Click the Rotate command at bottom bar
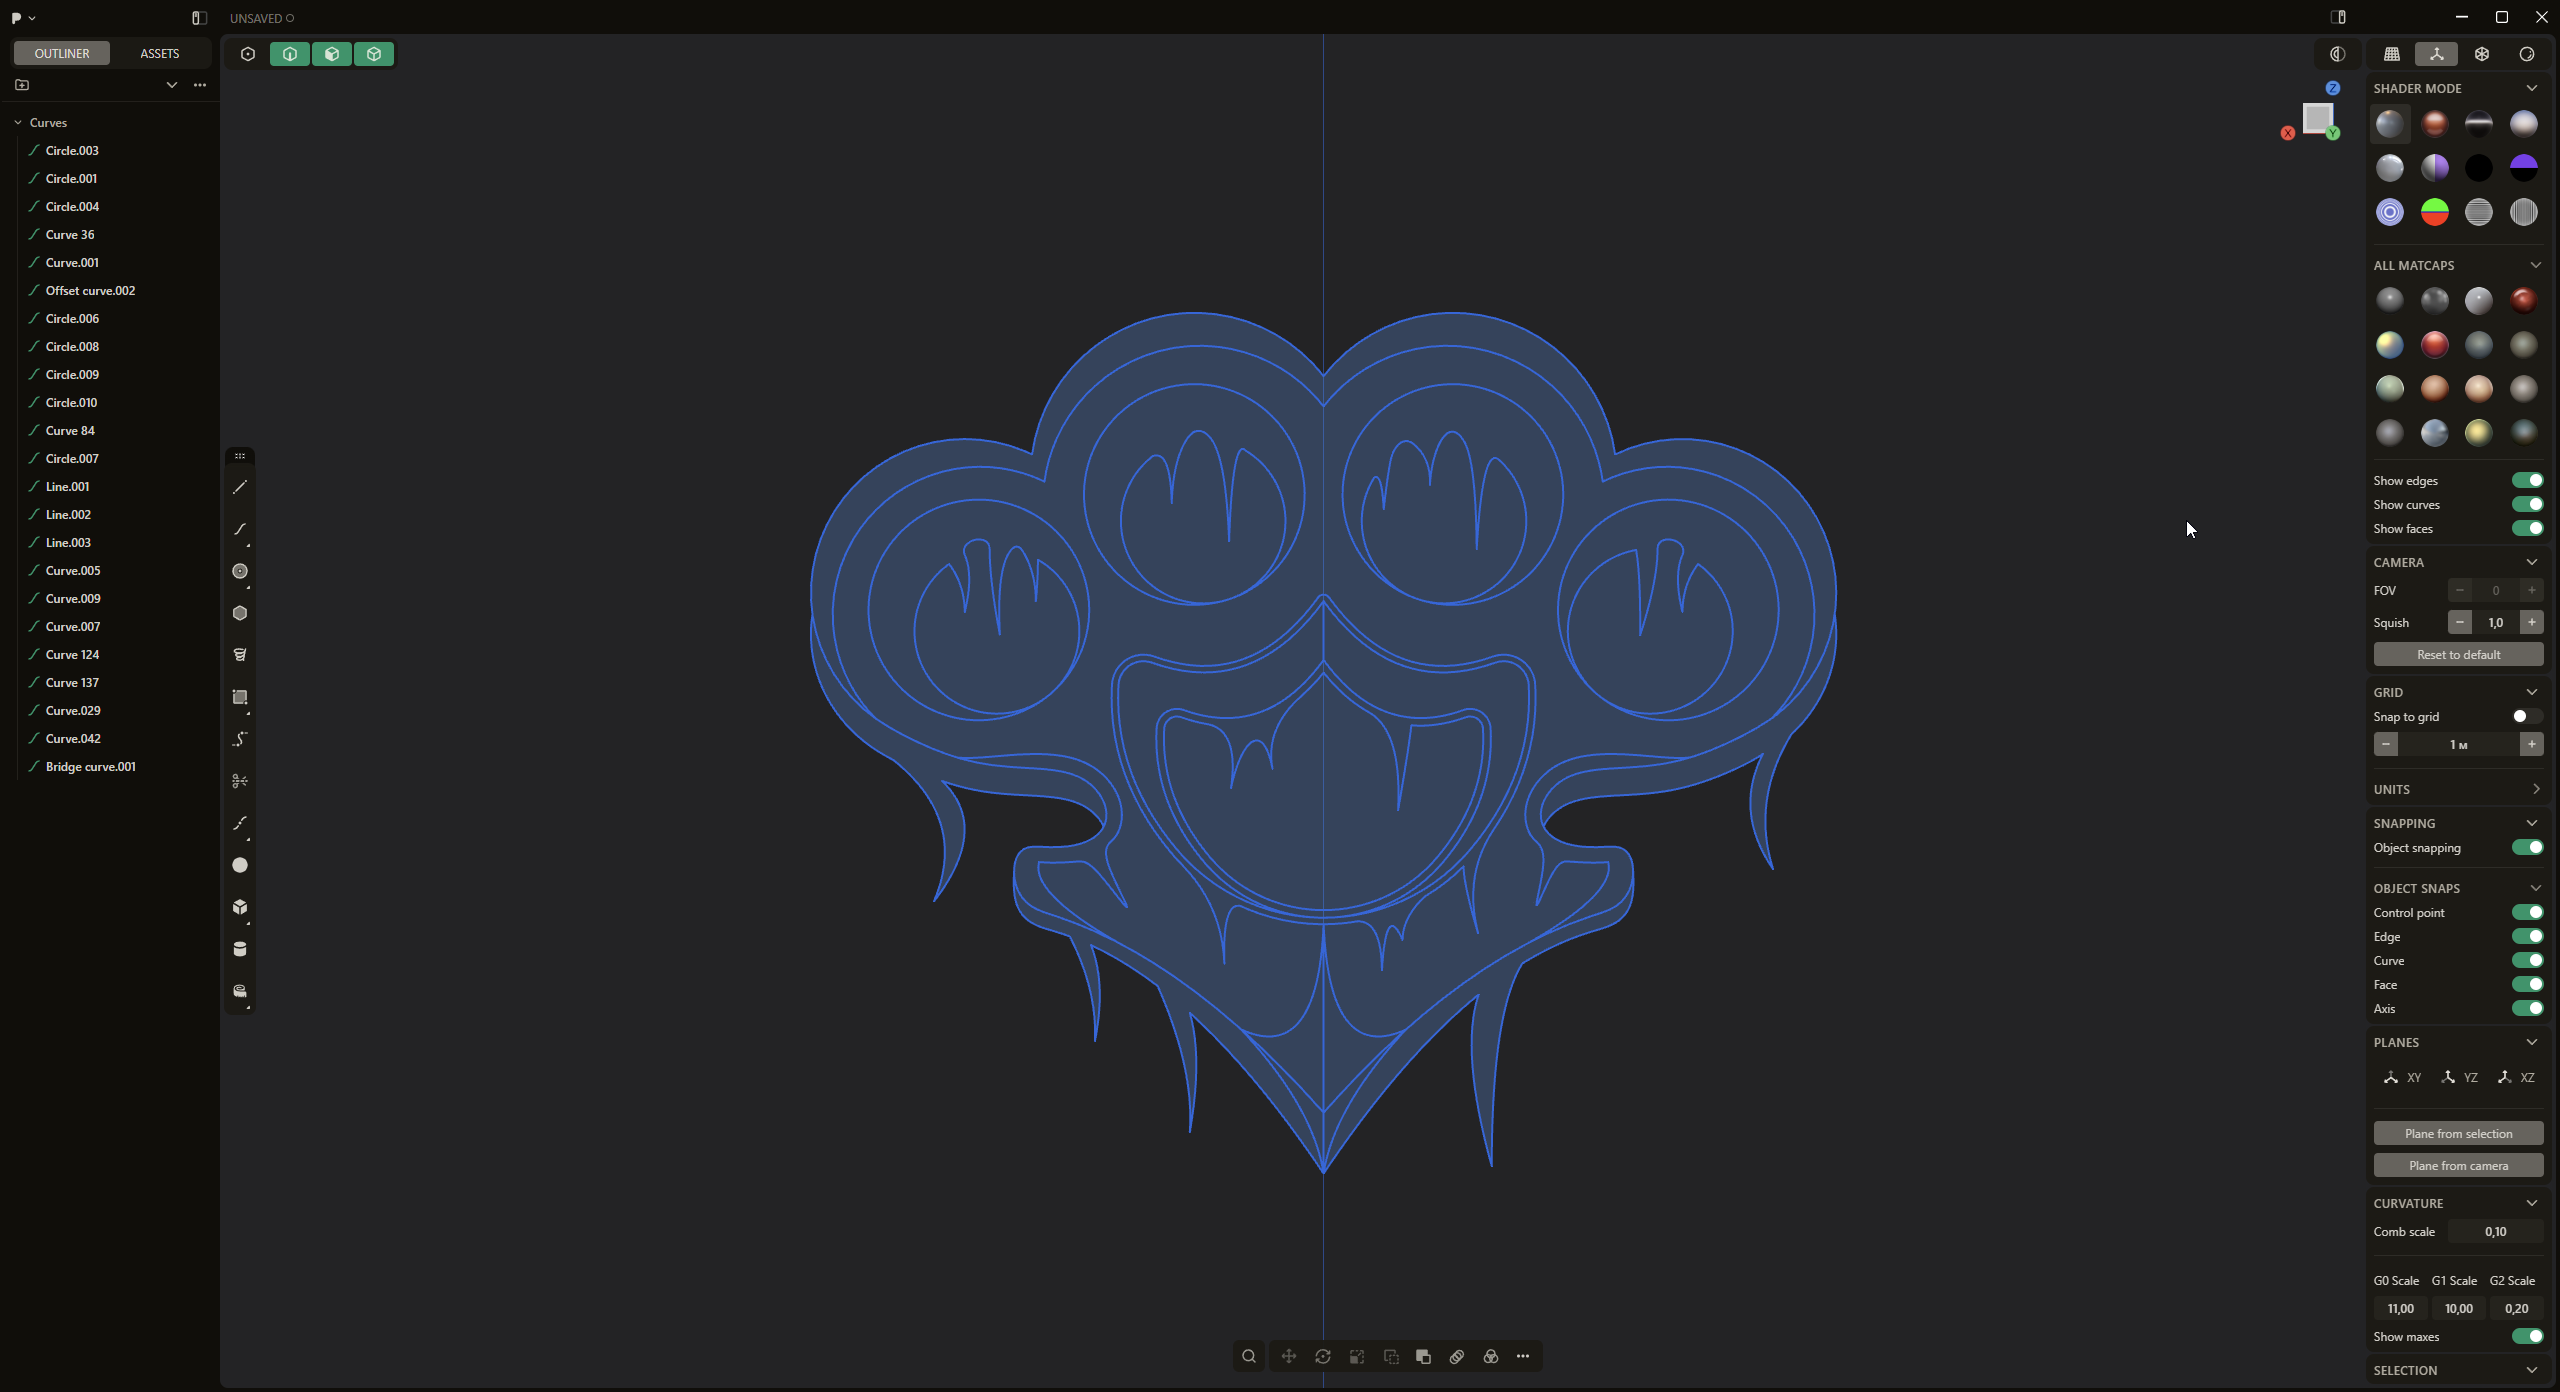 (1323, 1357)
